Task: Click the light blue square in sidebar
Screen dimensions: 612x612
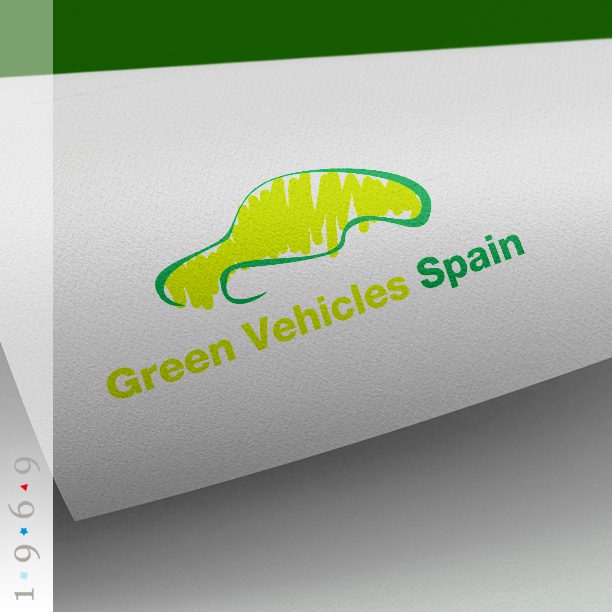Action: point(25,575)
